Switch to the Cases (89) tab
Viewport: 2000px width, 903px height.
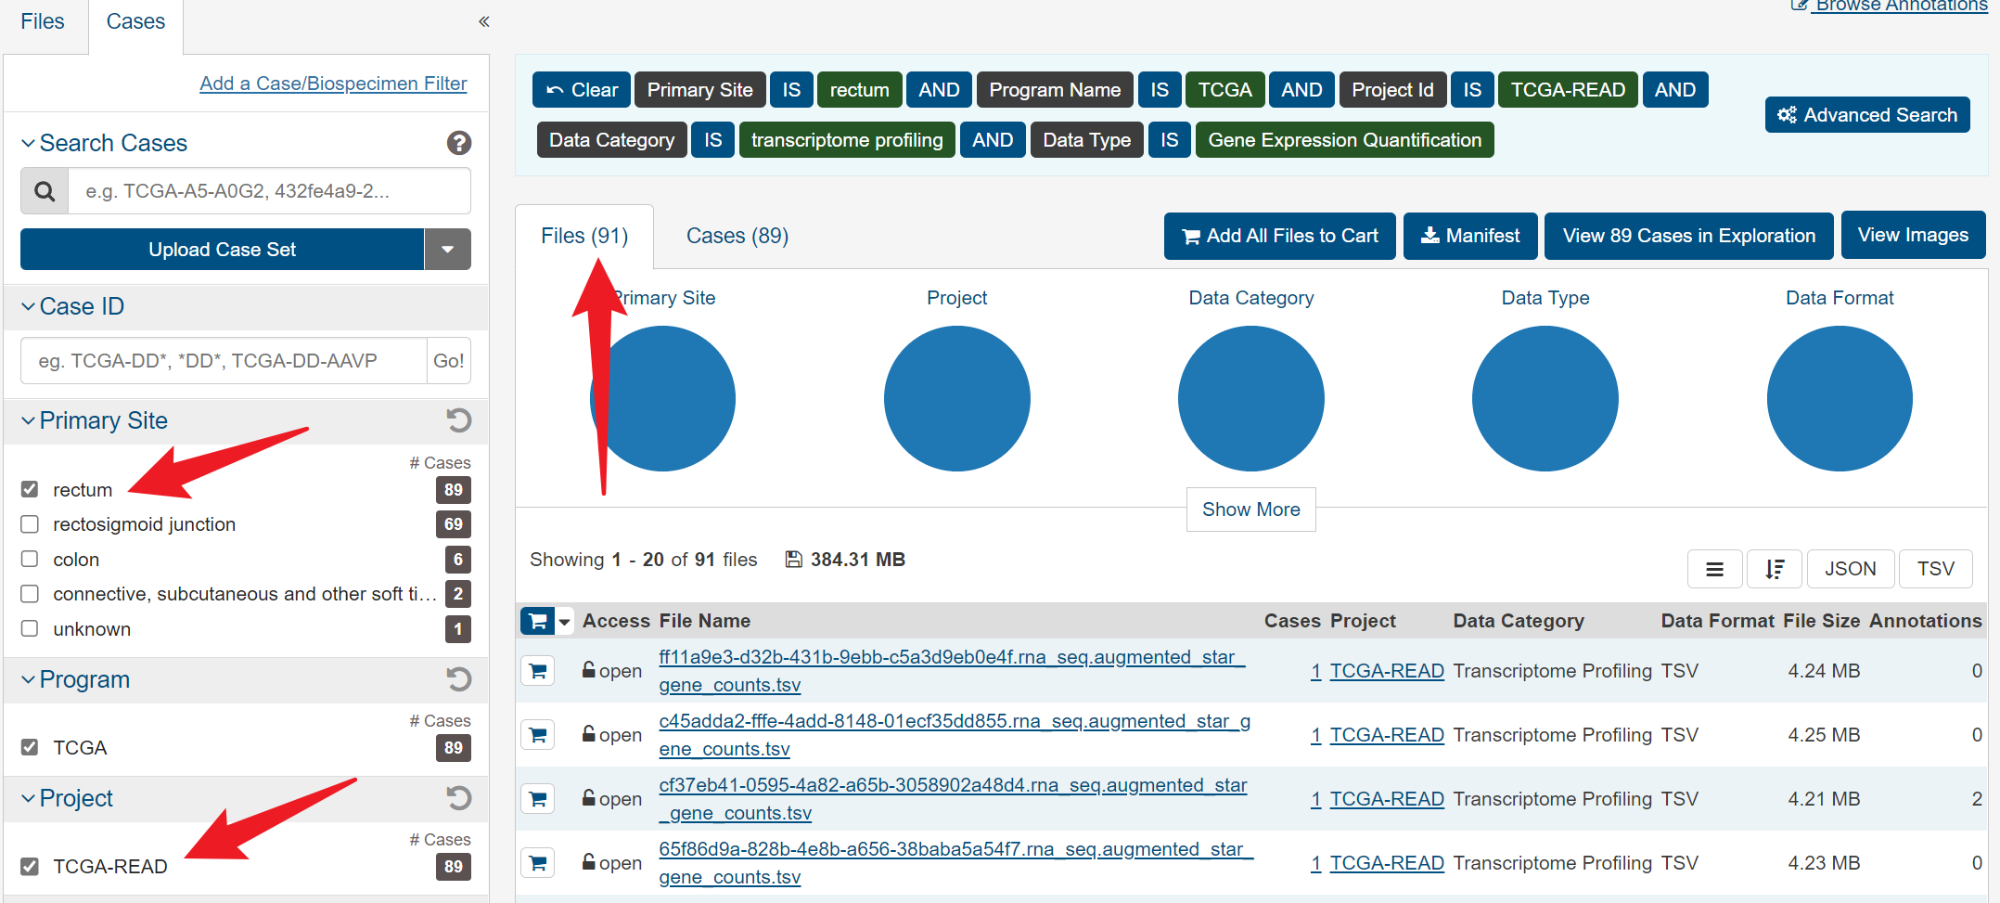(x=737, y=236)
